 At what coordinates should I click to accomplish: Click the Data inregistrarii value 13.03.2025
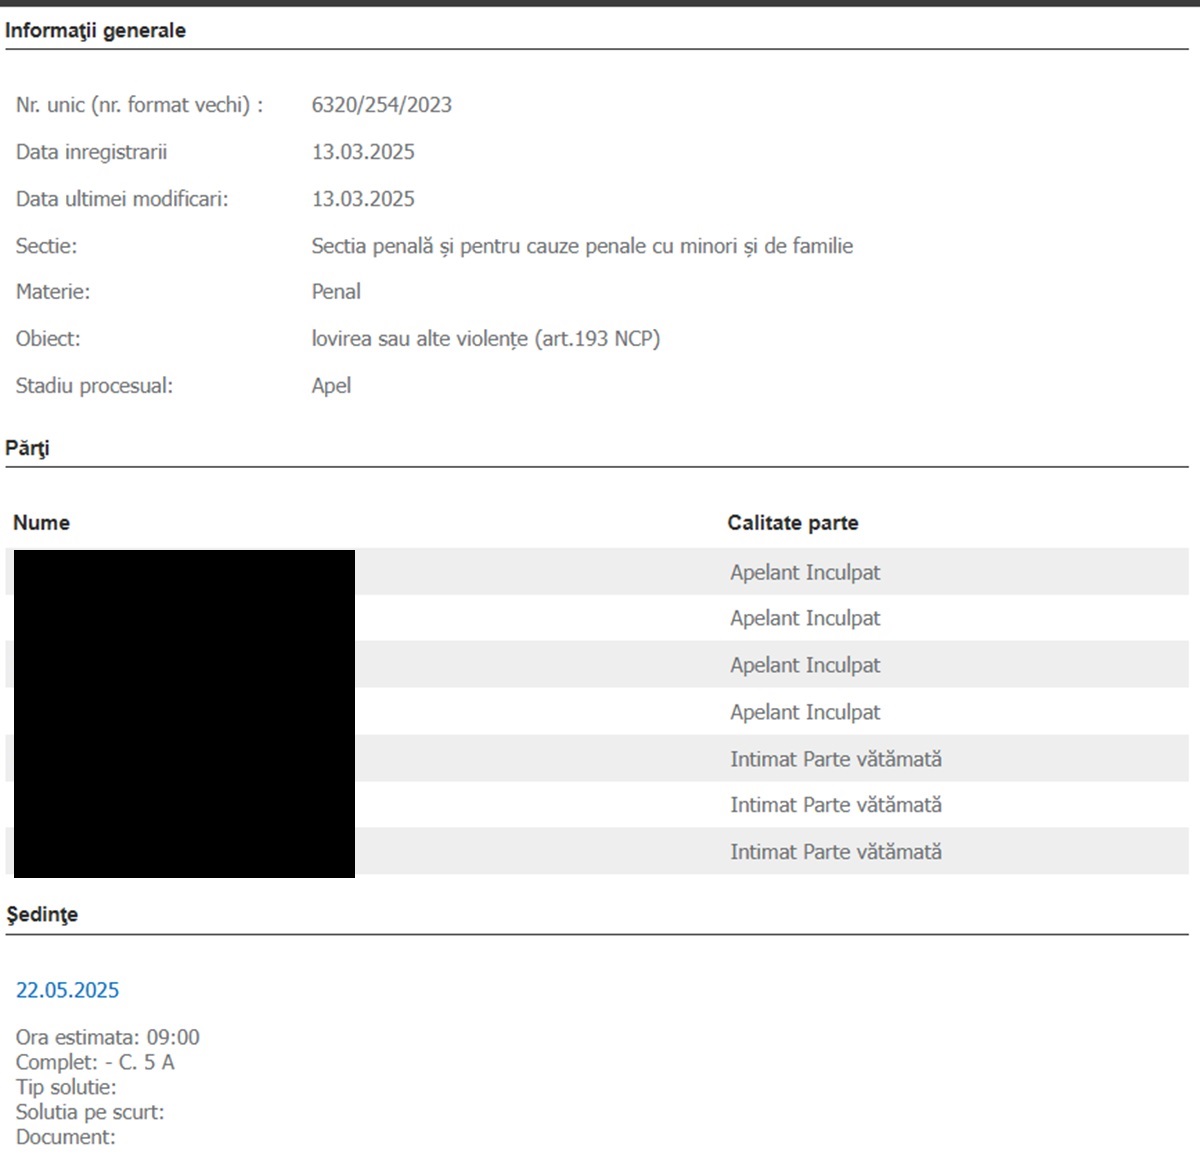[x=363, y=152]
